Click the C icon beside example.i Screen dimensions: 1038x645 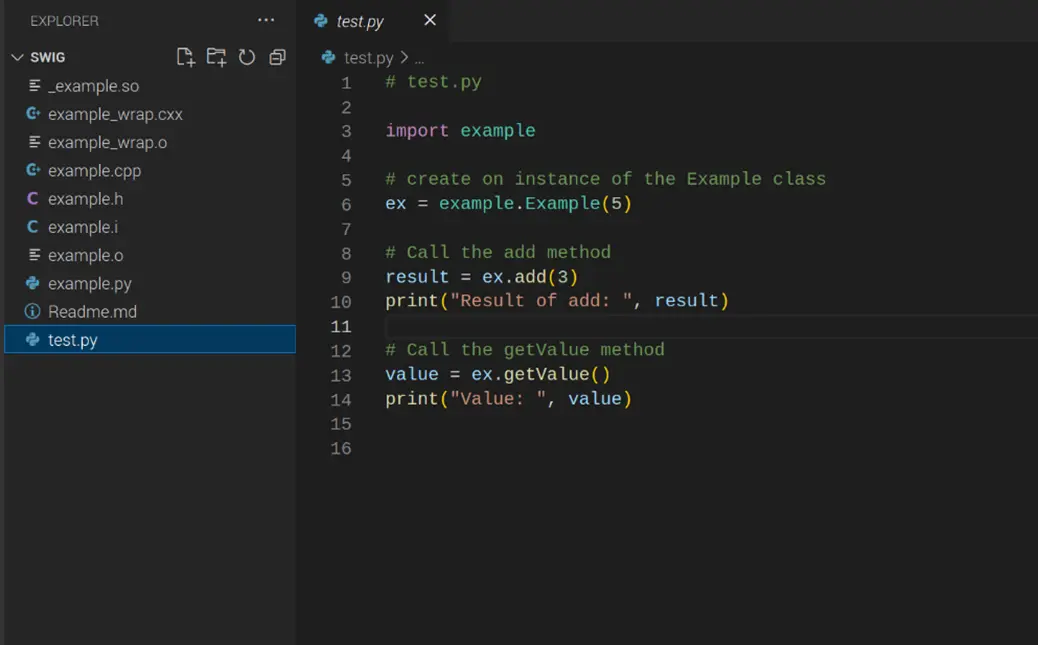tap(32, 227)
